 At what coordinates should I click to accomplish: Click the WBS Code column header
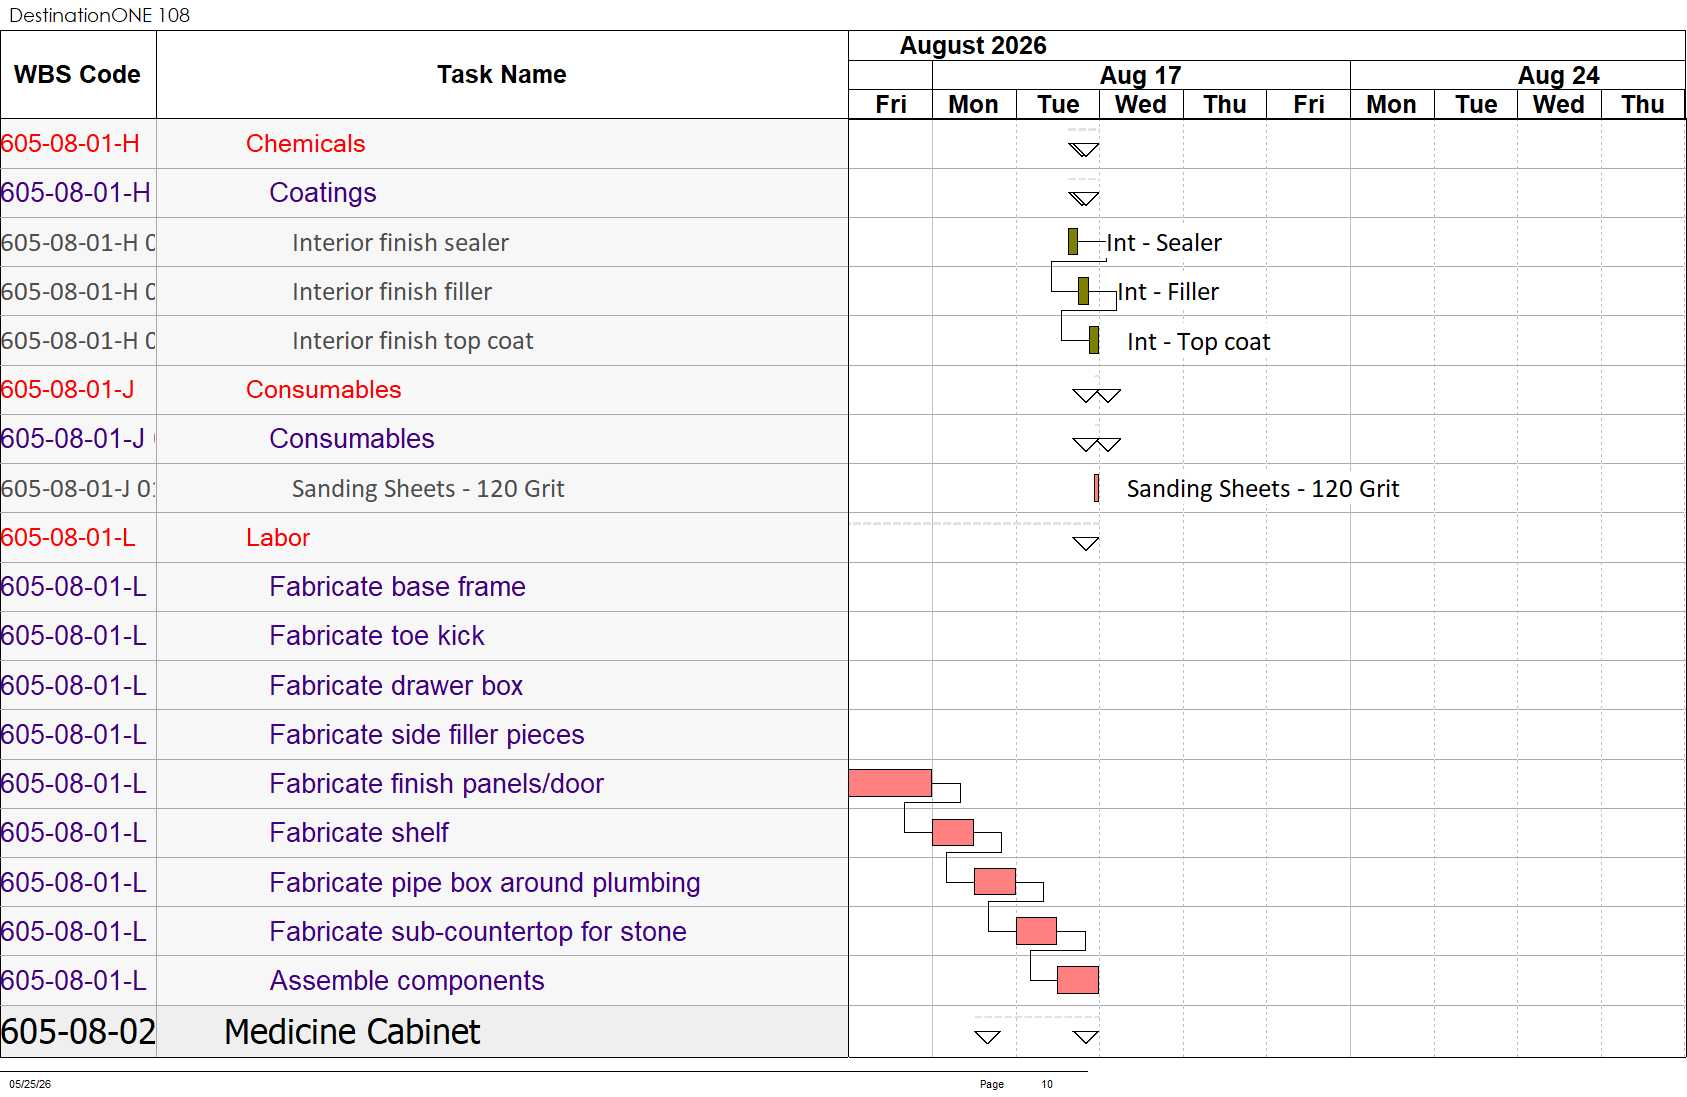77,75
